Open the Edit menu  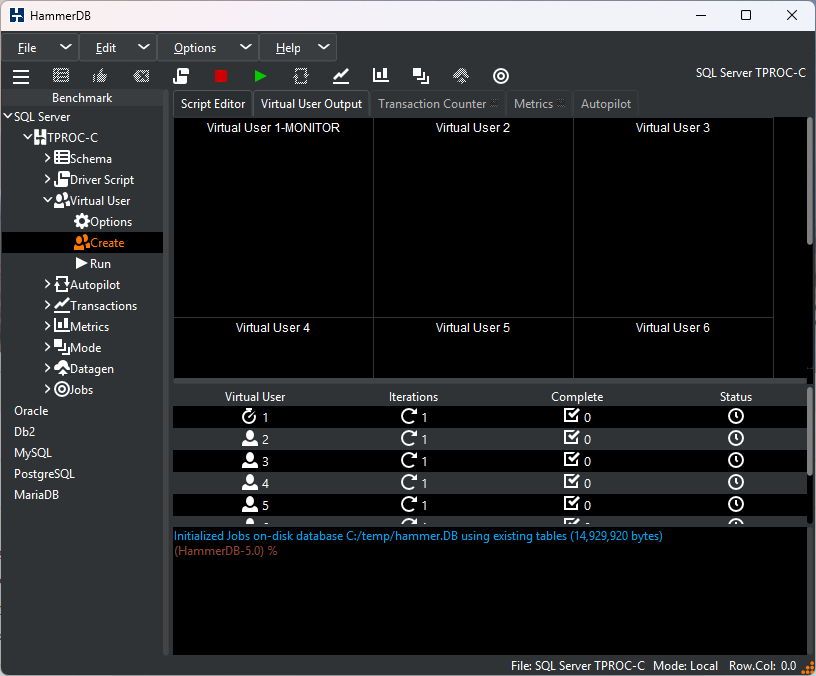pos(118,48)
